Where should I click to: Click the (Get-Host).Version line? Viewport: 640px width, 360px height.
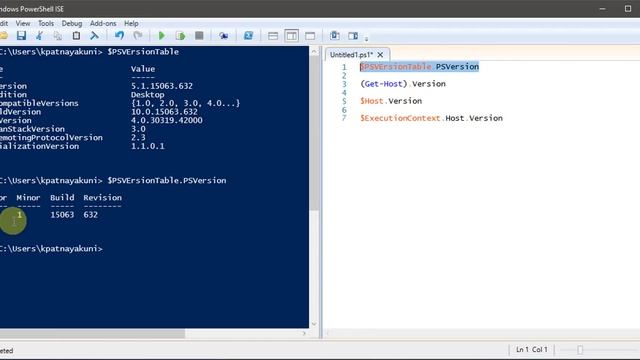tap(403, 84)
